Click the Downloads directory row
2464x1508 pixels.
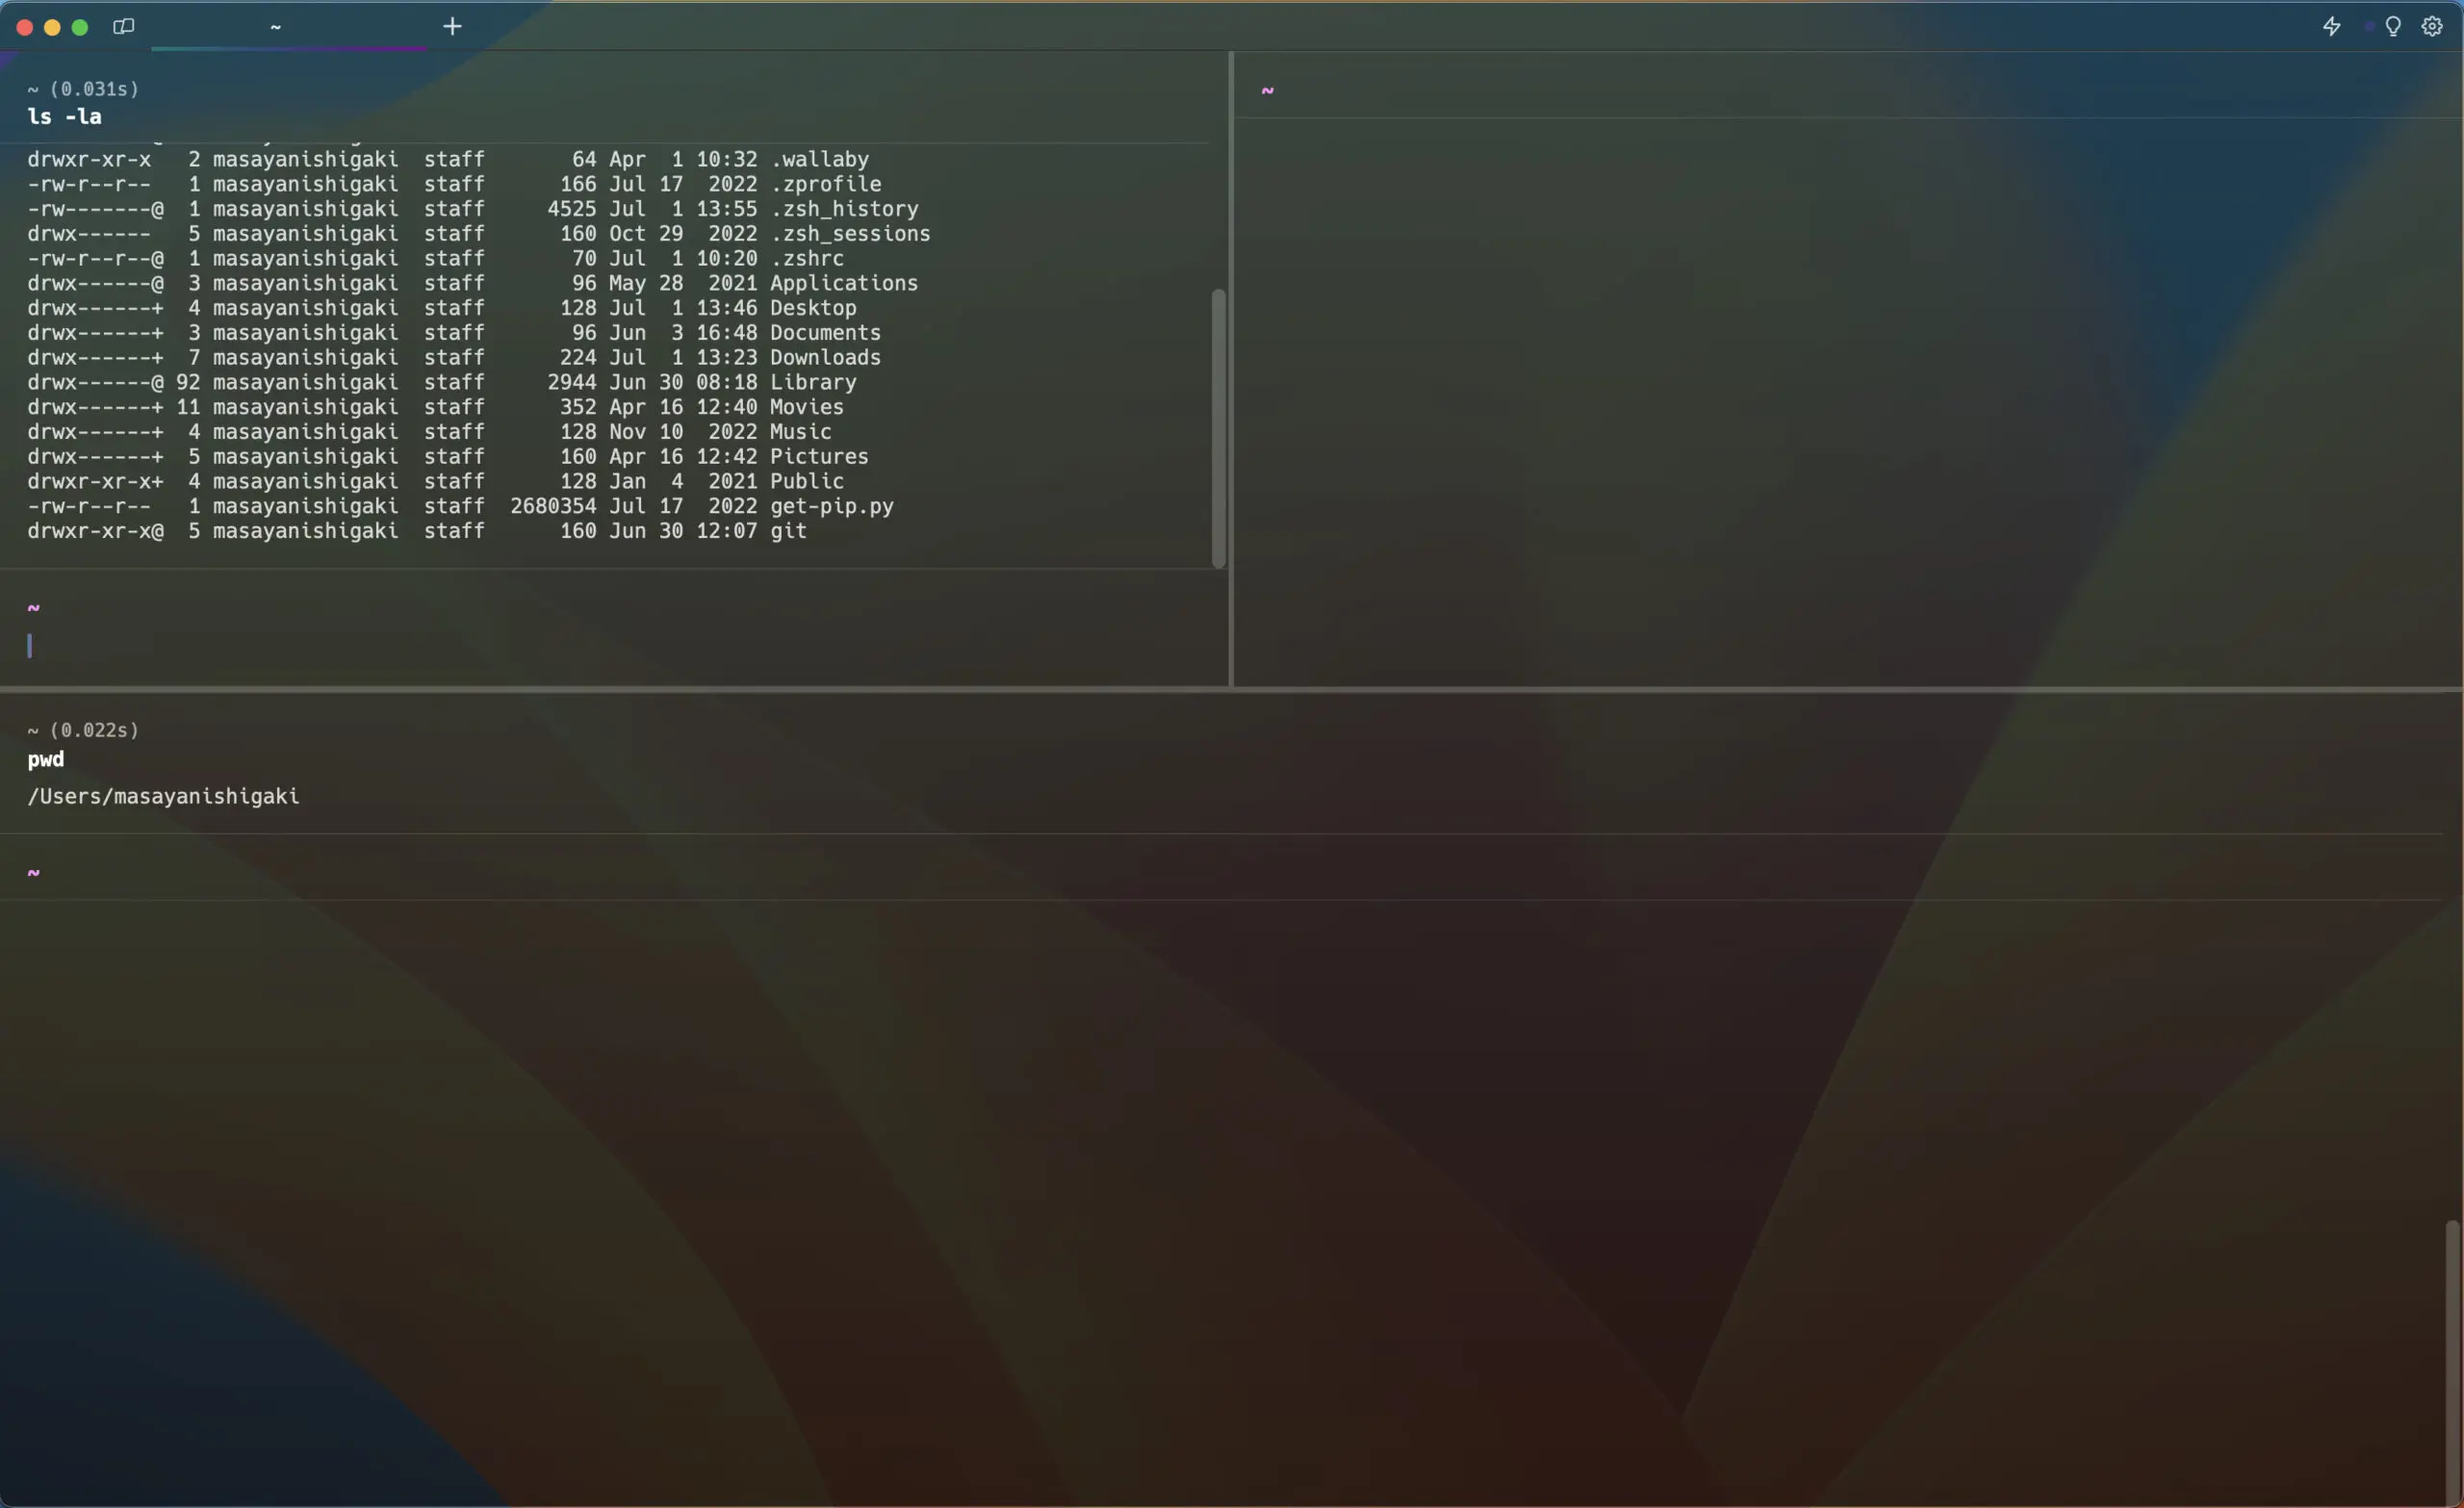pos(454,358)
